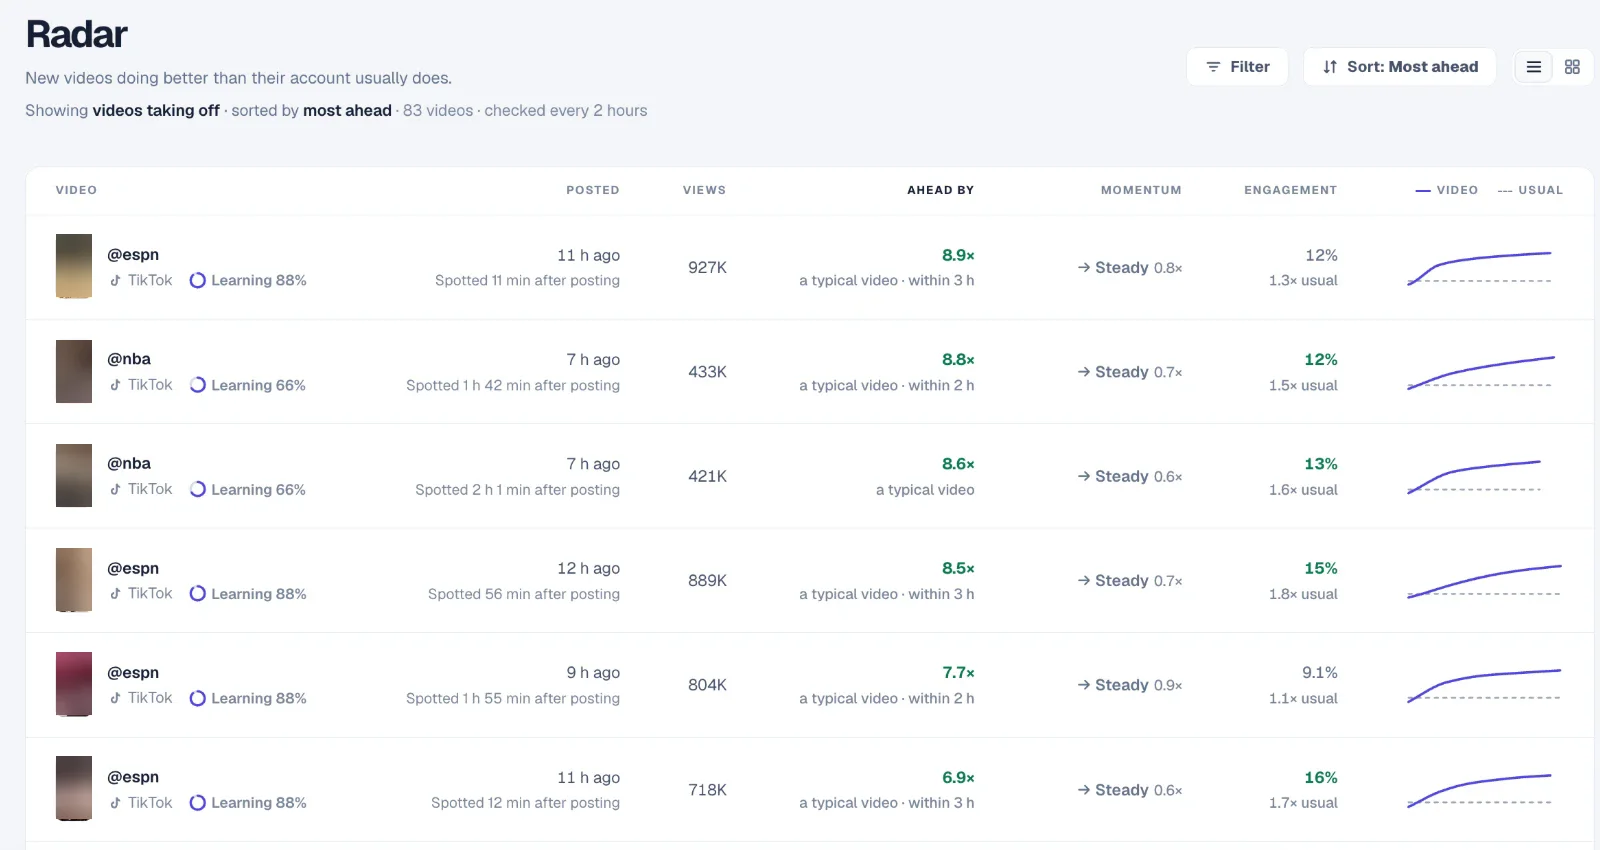Click the USUAL legend label
The height and width of the screenshot is (850, 1600).
click(x=1540, y=190)
